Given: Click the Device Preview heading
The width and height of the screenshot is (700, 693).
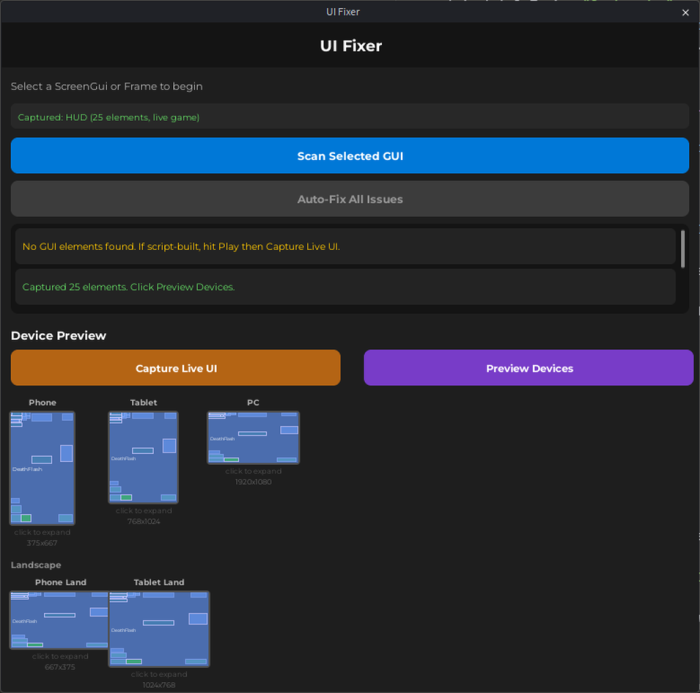Looking at the screenshot, I should [58, 335].
